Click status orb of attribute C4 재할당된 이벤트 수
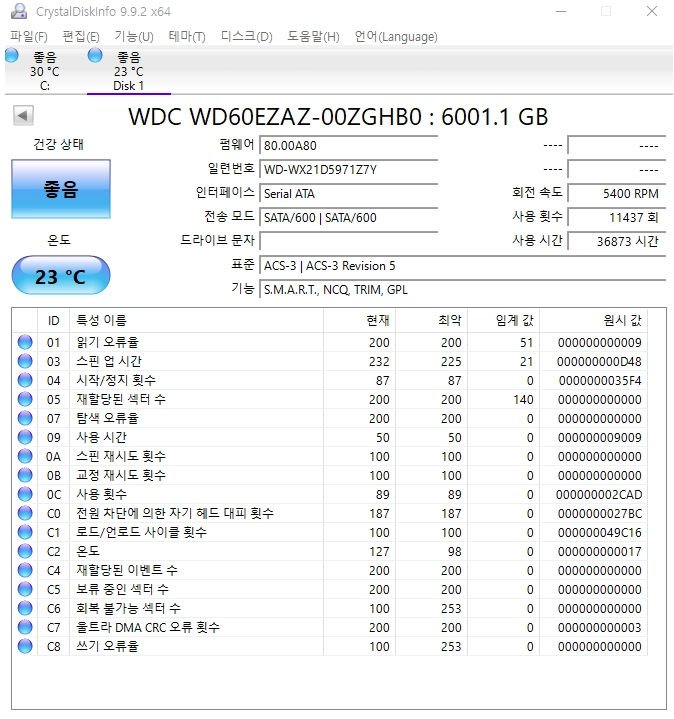This screenshot has width=674, height=719. [25, 570]
